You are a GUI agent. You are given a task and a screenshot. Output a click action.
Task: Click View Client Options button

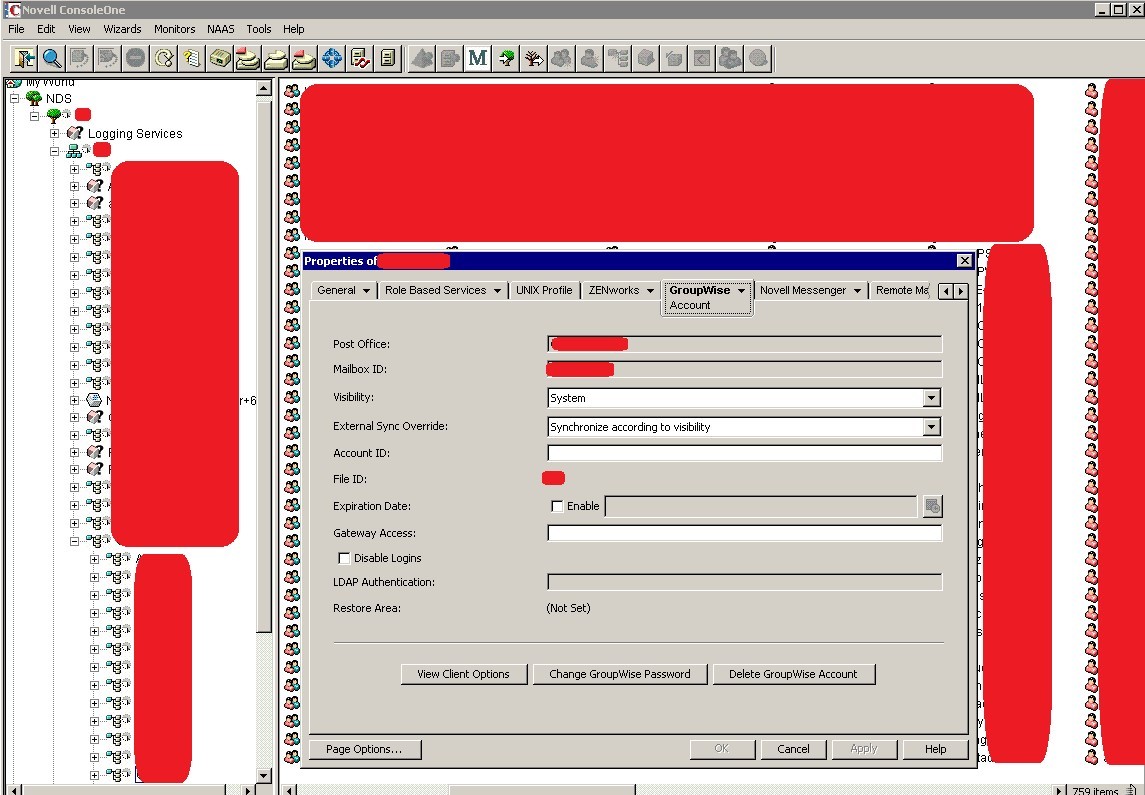tap(464, 674)
